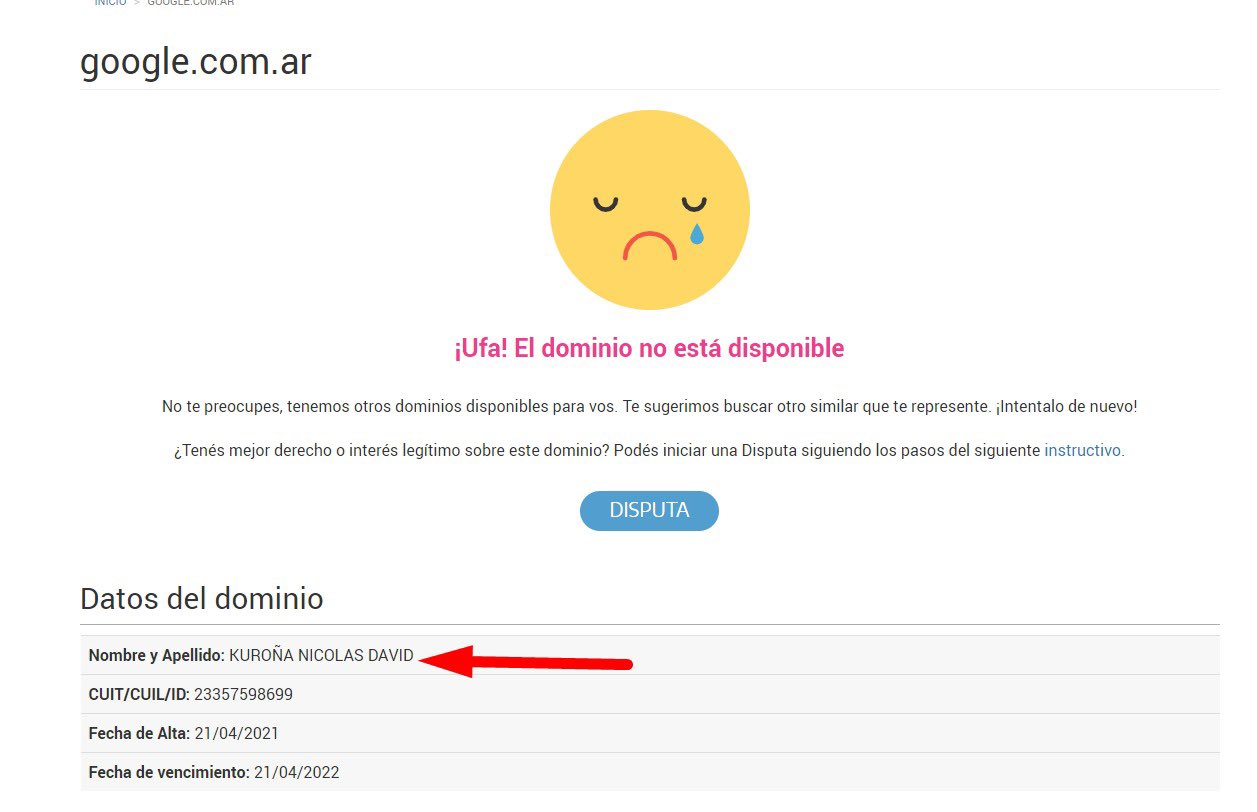Click the GOOGLE.COM.AR breadcrumb item

pos(191,3)
